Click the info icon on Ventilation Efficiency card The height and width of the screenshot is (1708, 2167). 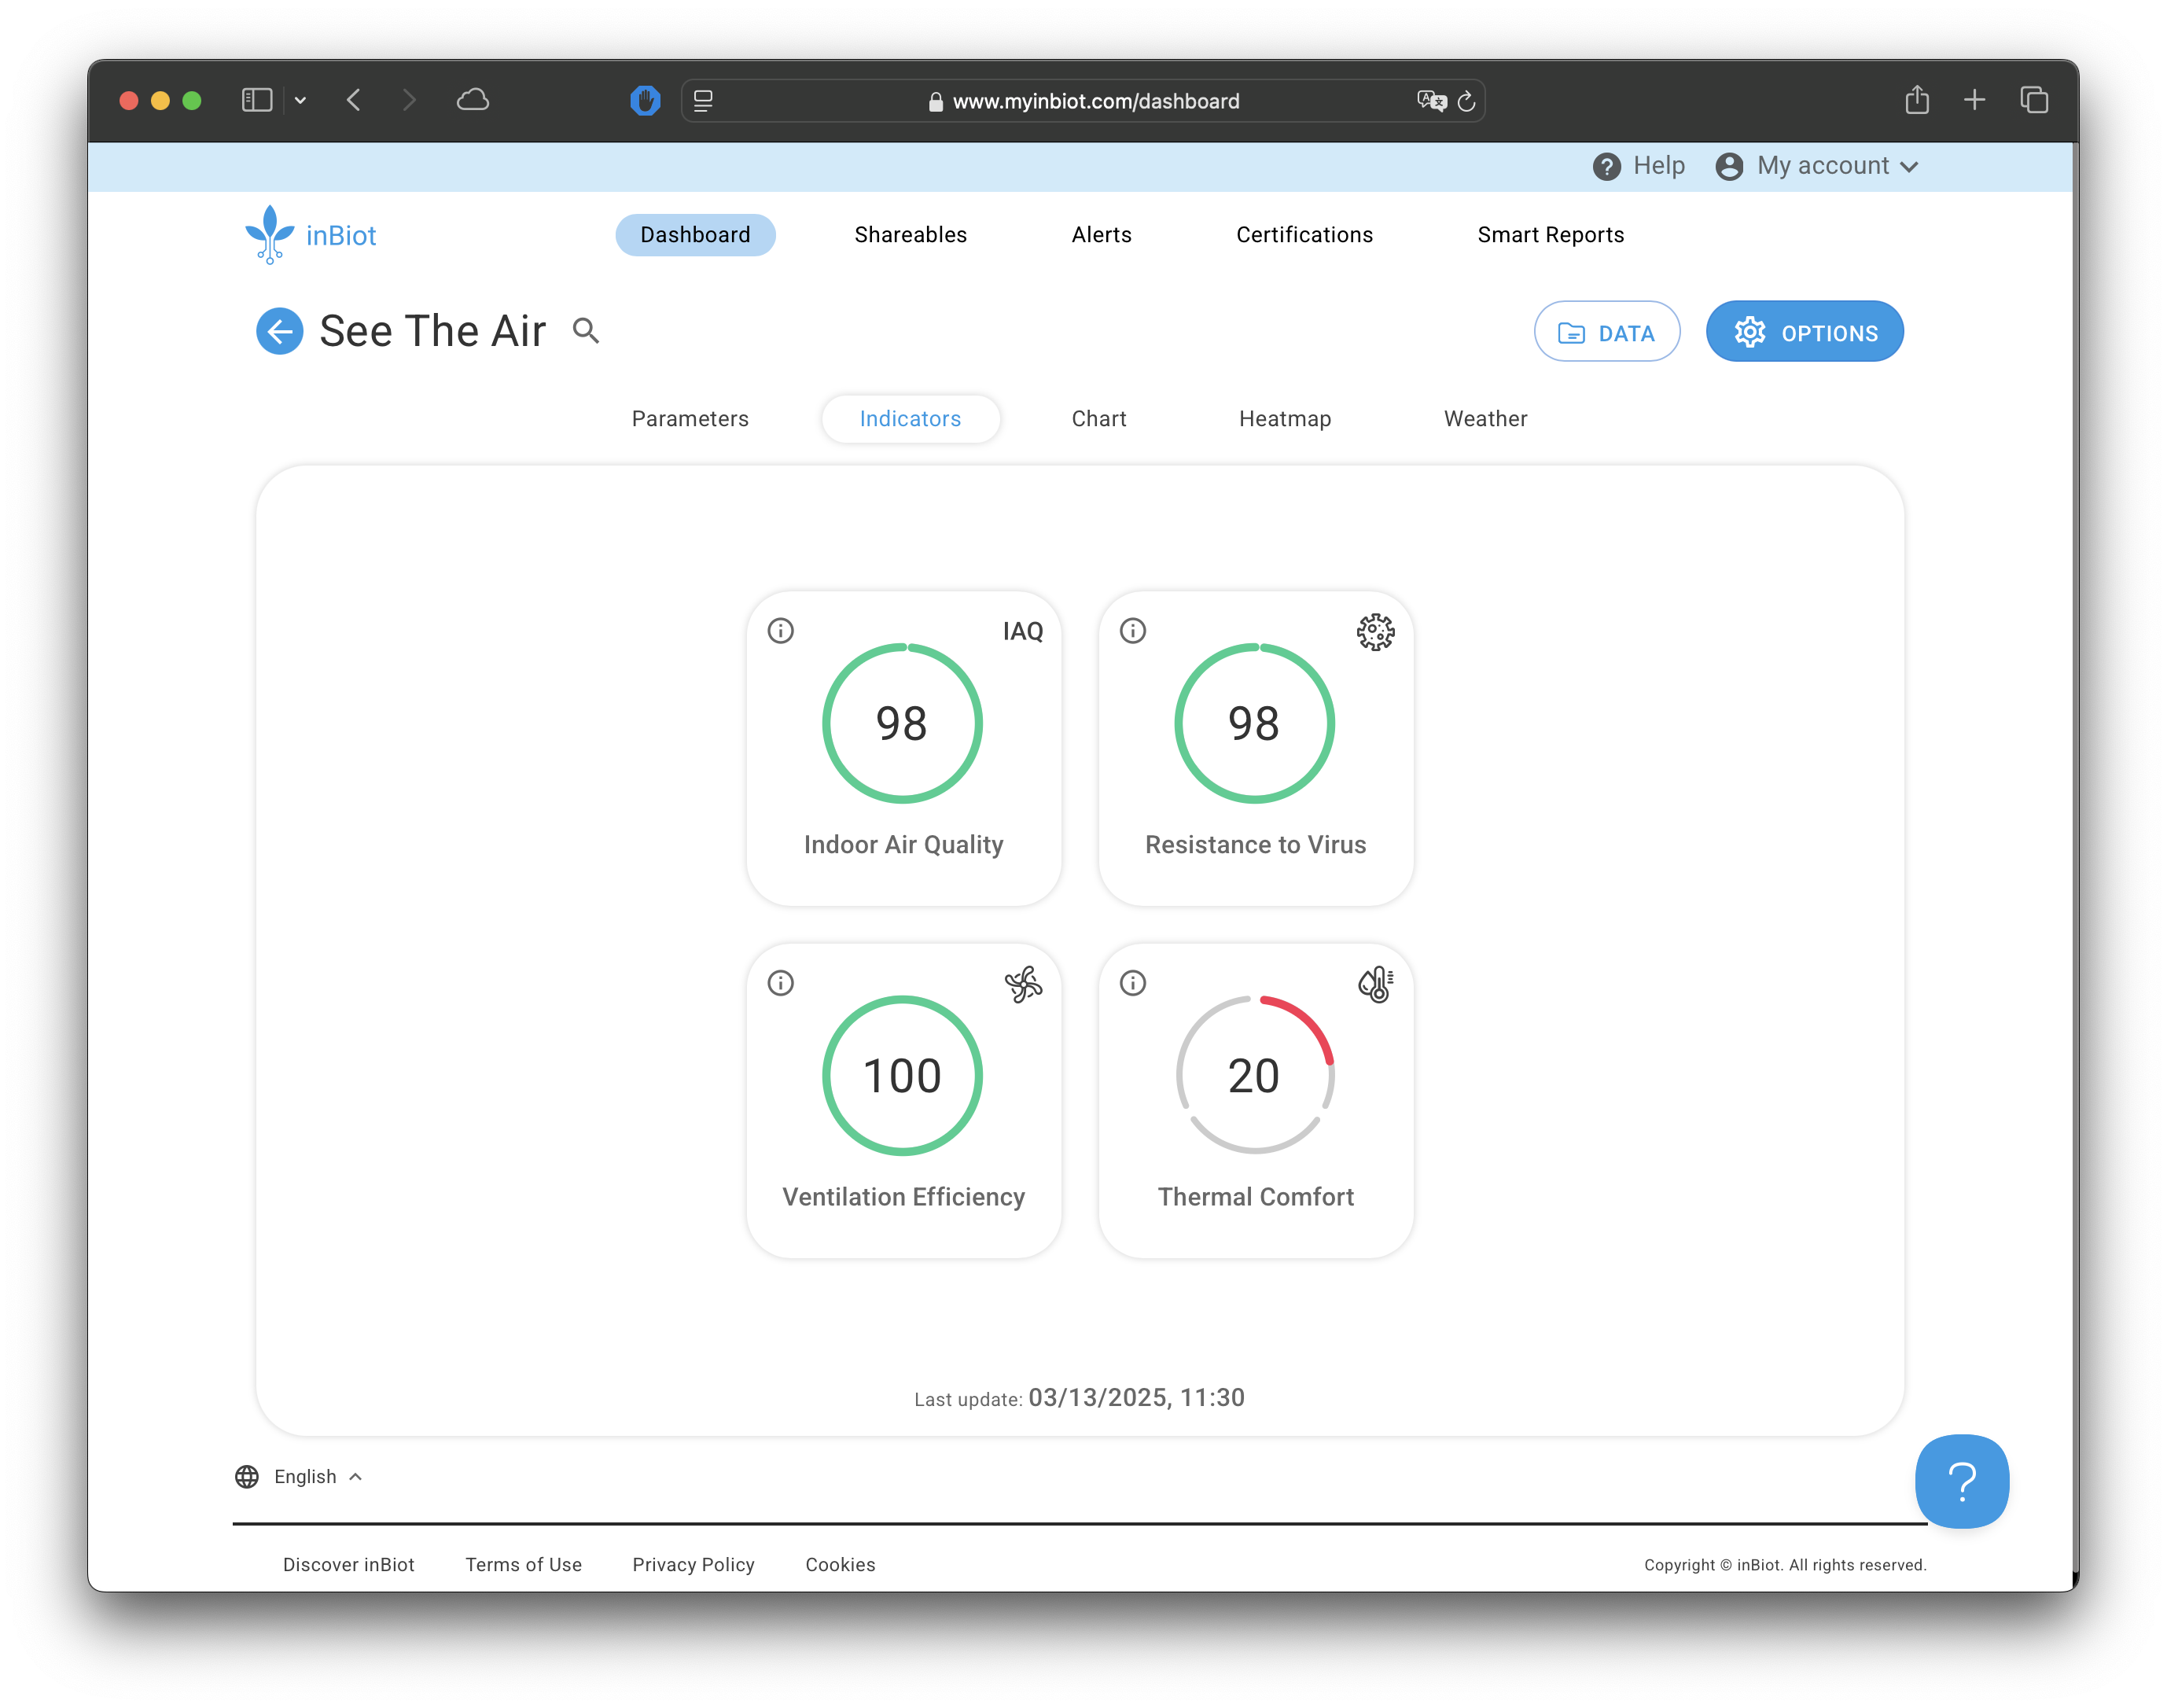(x=780, y=983)
